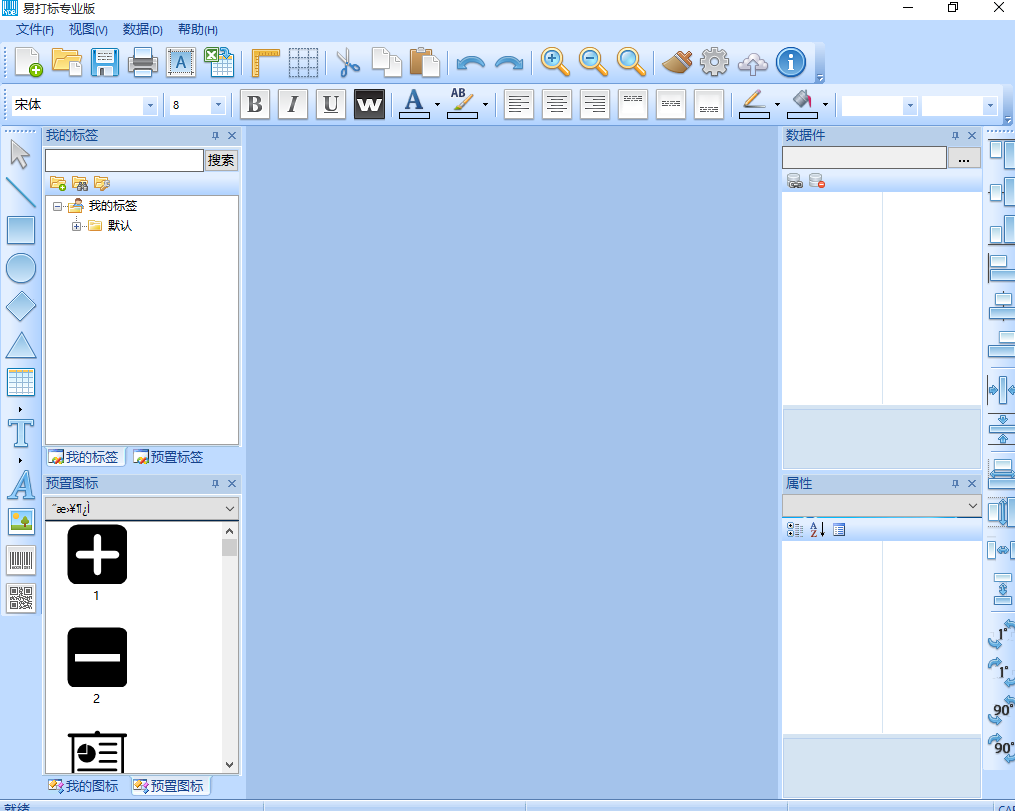Open the font name dropdown showing 宋体

[150, 105]
